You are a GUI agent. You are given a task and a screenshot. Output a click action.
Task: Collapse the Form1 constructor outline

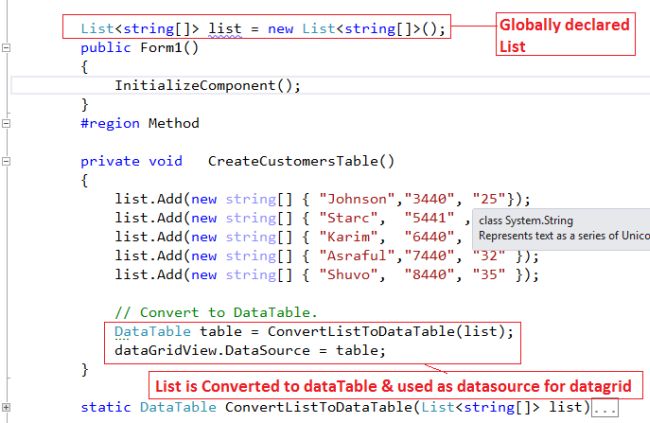(x=6, y=48)
